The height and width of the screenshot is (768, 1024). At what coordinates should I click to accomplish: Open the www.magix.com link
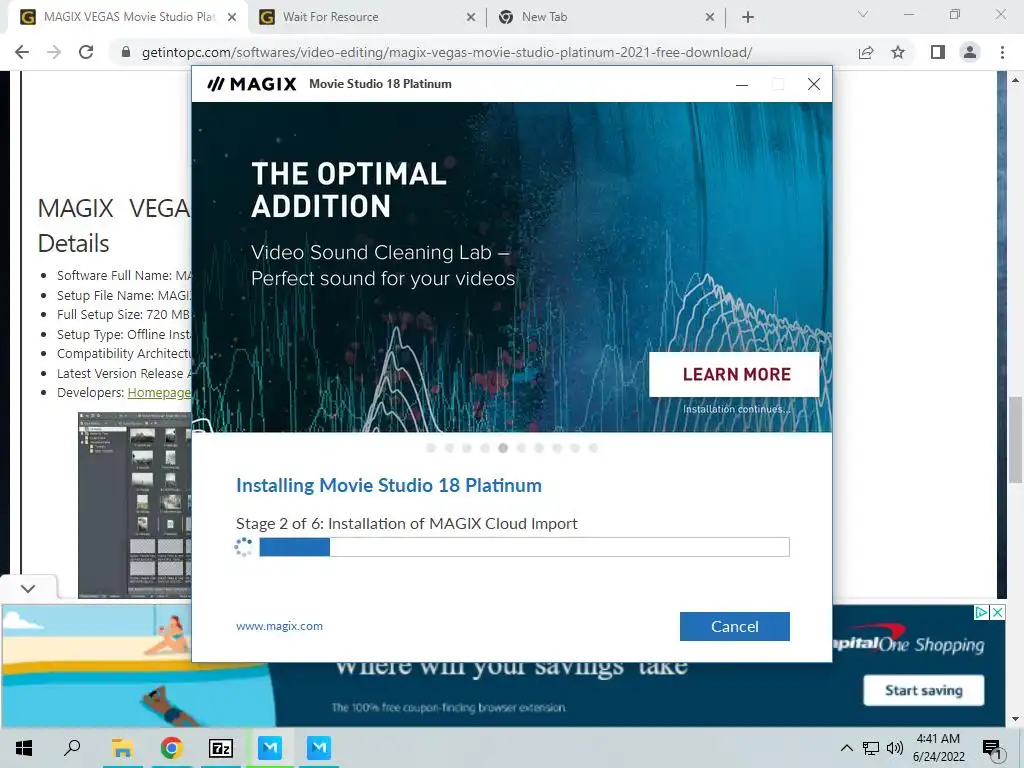click(x=280, y=626)
